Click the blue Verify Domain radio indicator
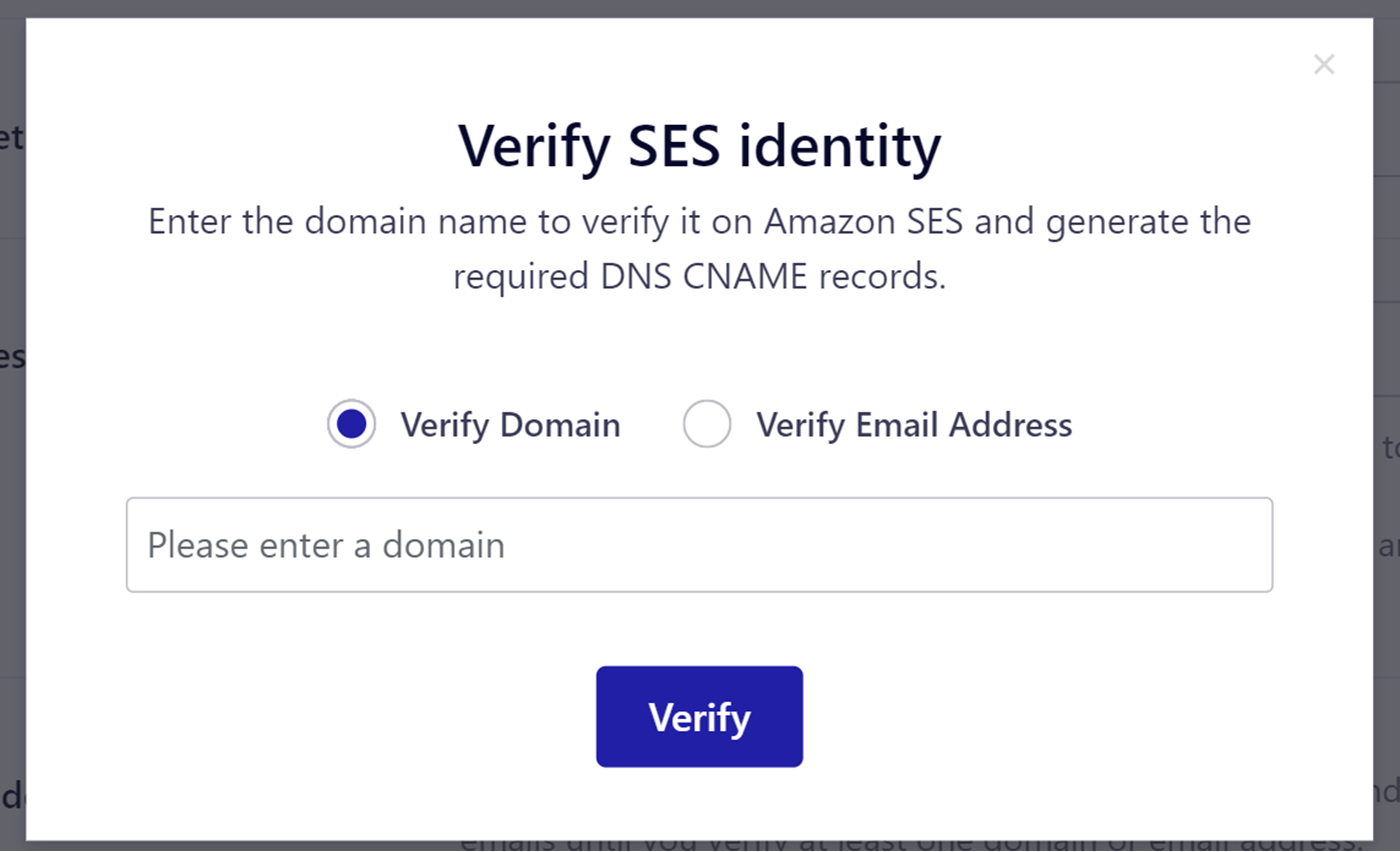 [x=351, y=424]
